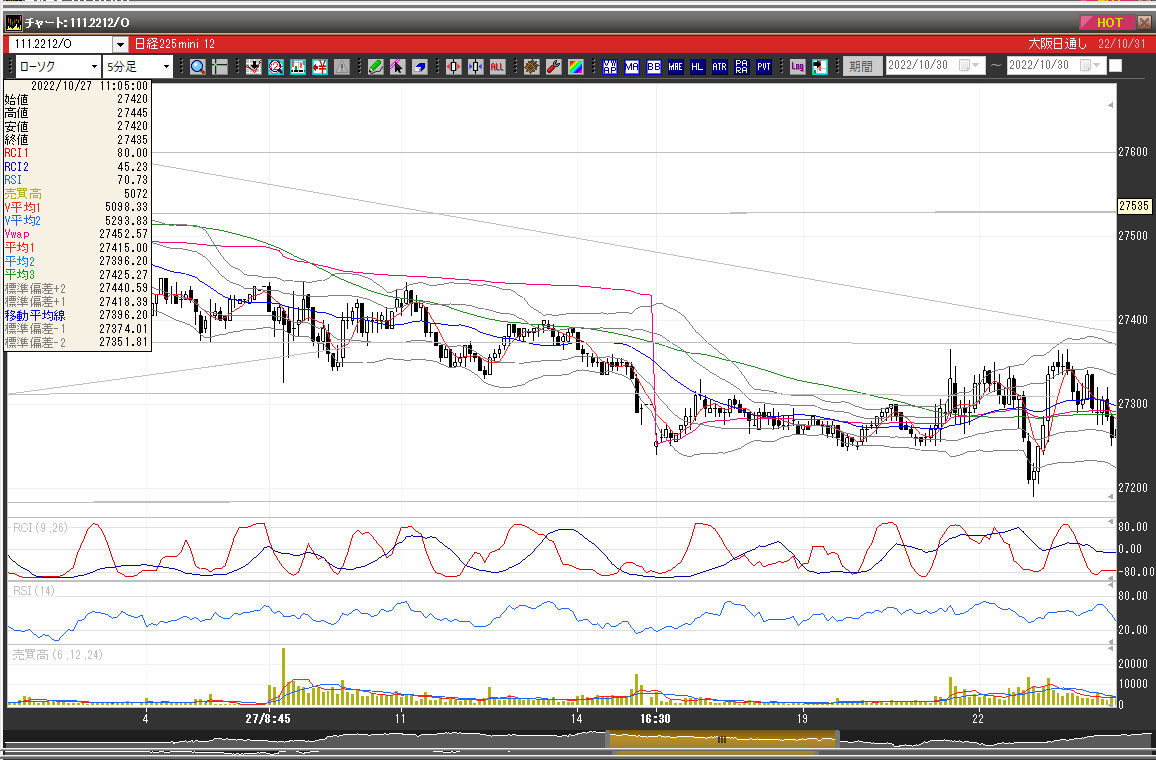This screenshot has width=1156, height=760.
Task: Collapse the 売買高 volume panel arrow
Action: [x=1110, y=646]
